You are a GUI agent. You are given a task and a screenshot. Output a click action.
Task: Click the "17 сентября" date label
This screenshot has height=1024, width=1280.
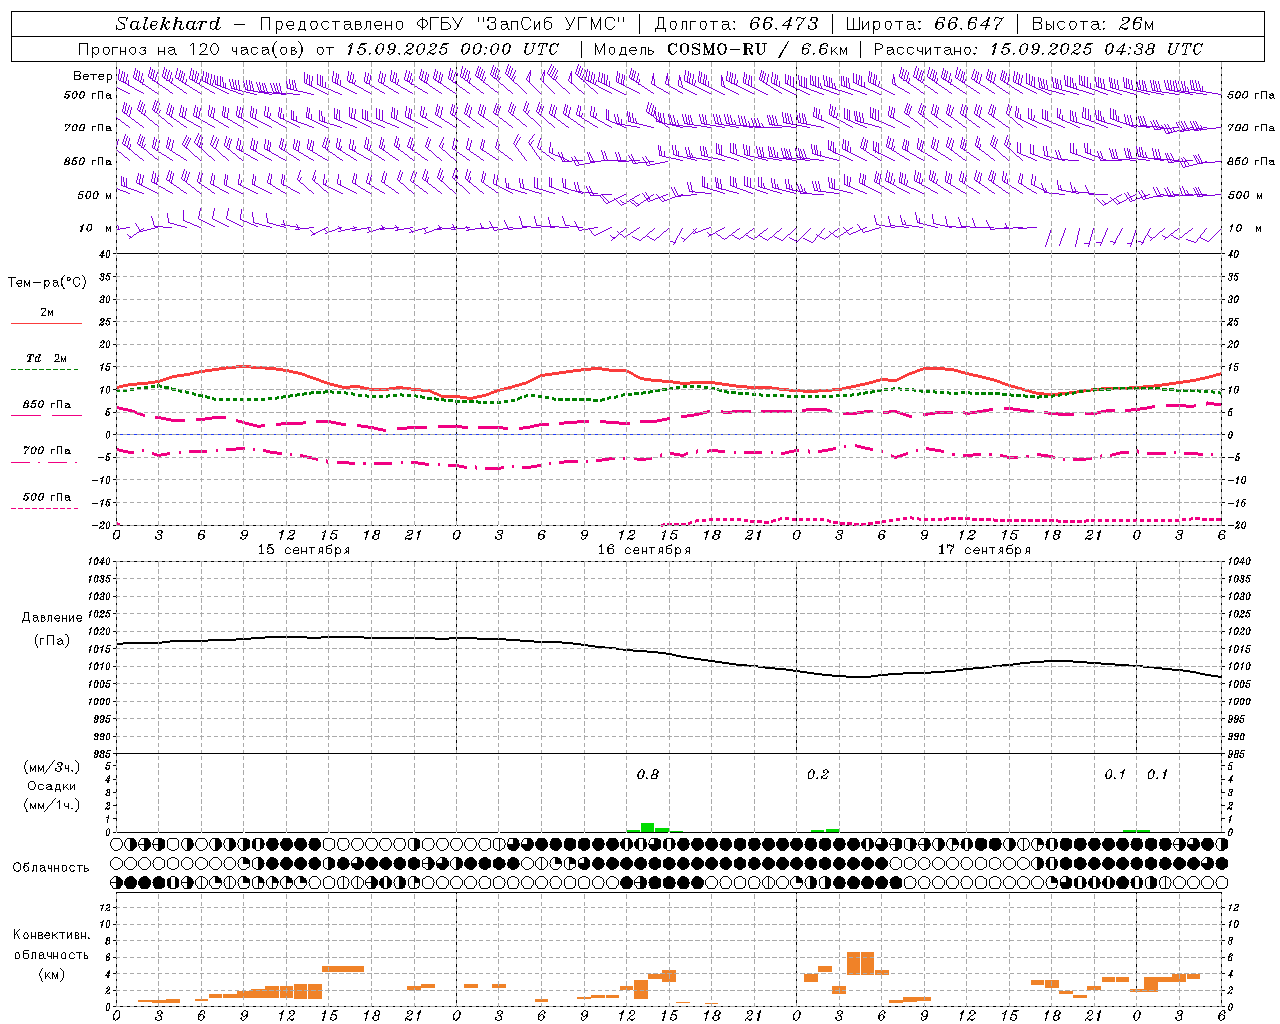(984, 550)
